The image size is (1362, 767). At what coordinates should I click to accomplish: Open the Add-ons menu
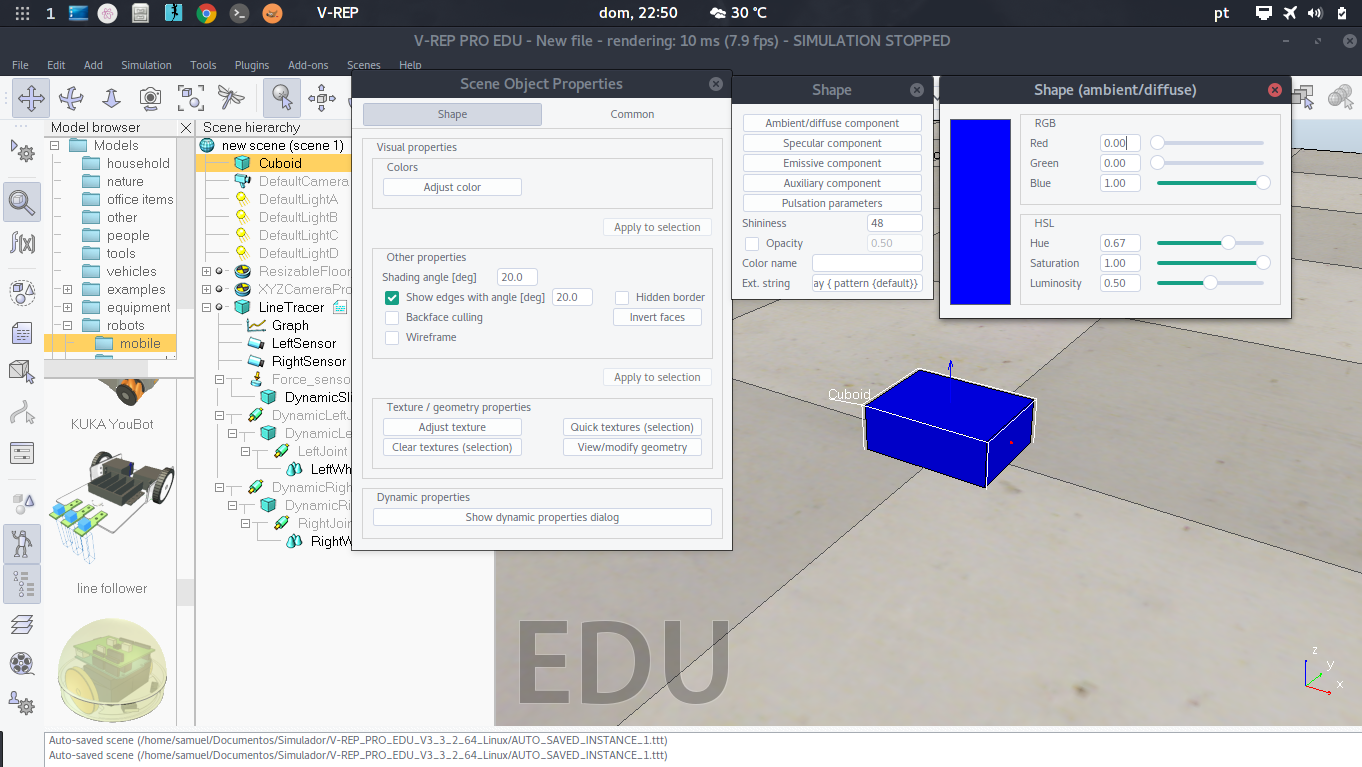pos(308,65)
